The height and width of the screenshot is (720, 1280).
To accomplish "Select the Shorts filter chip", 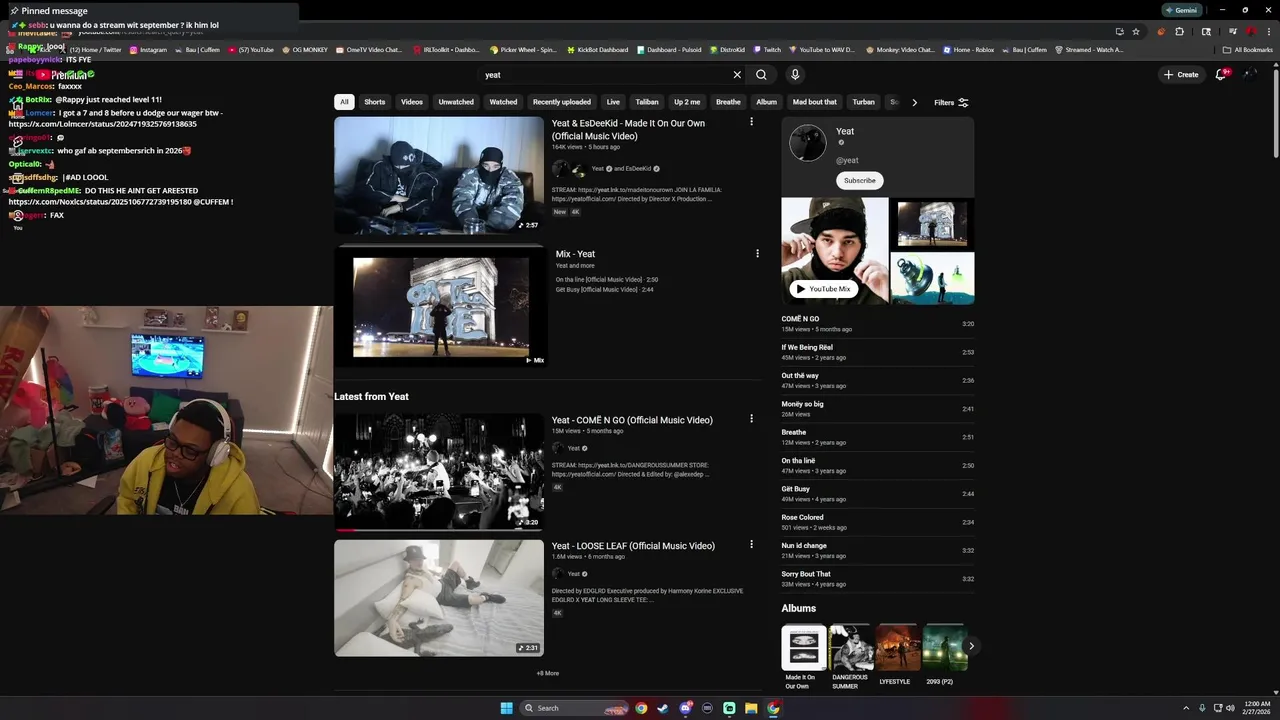I will click(x=374, y=102).
